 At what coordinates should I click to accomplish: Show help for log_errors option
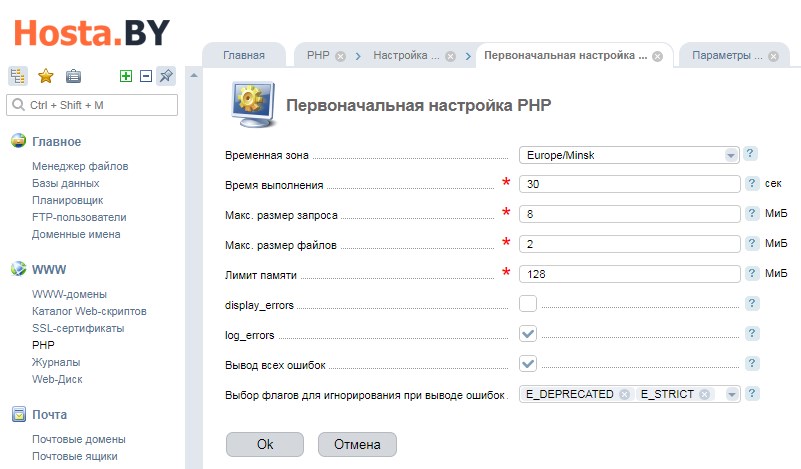point(751,334)
